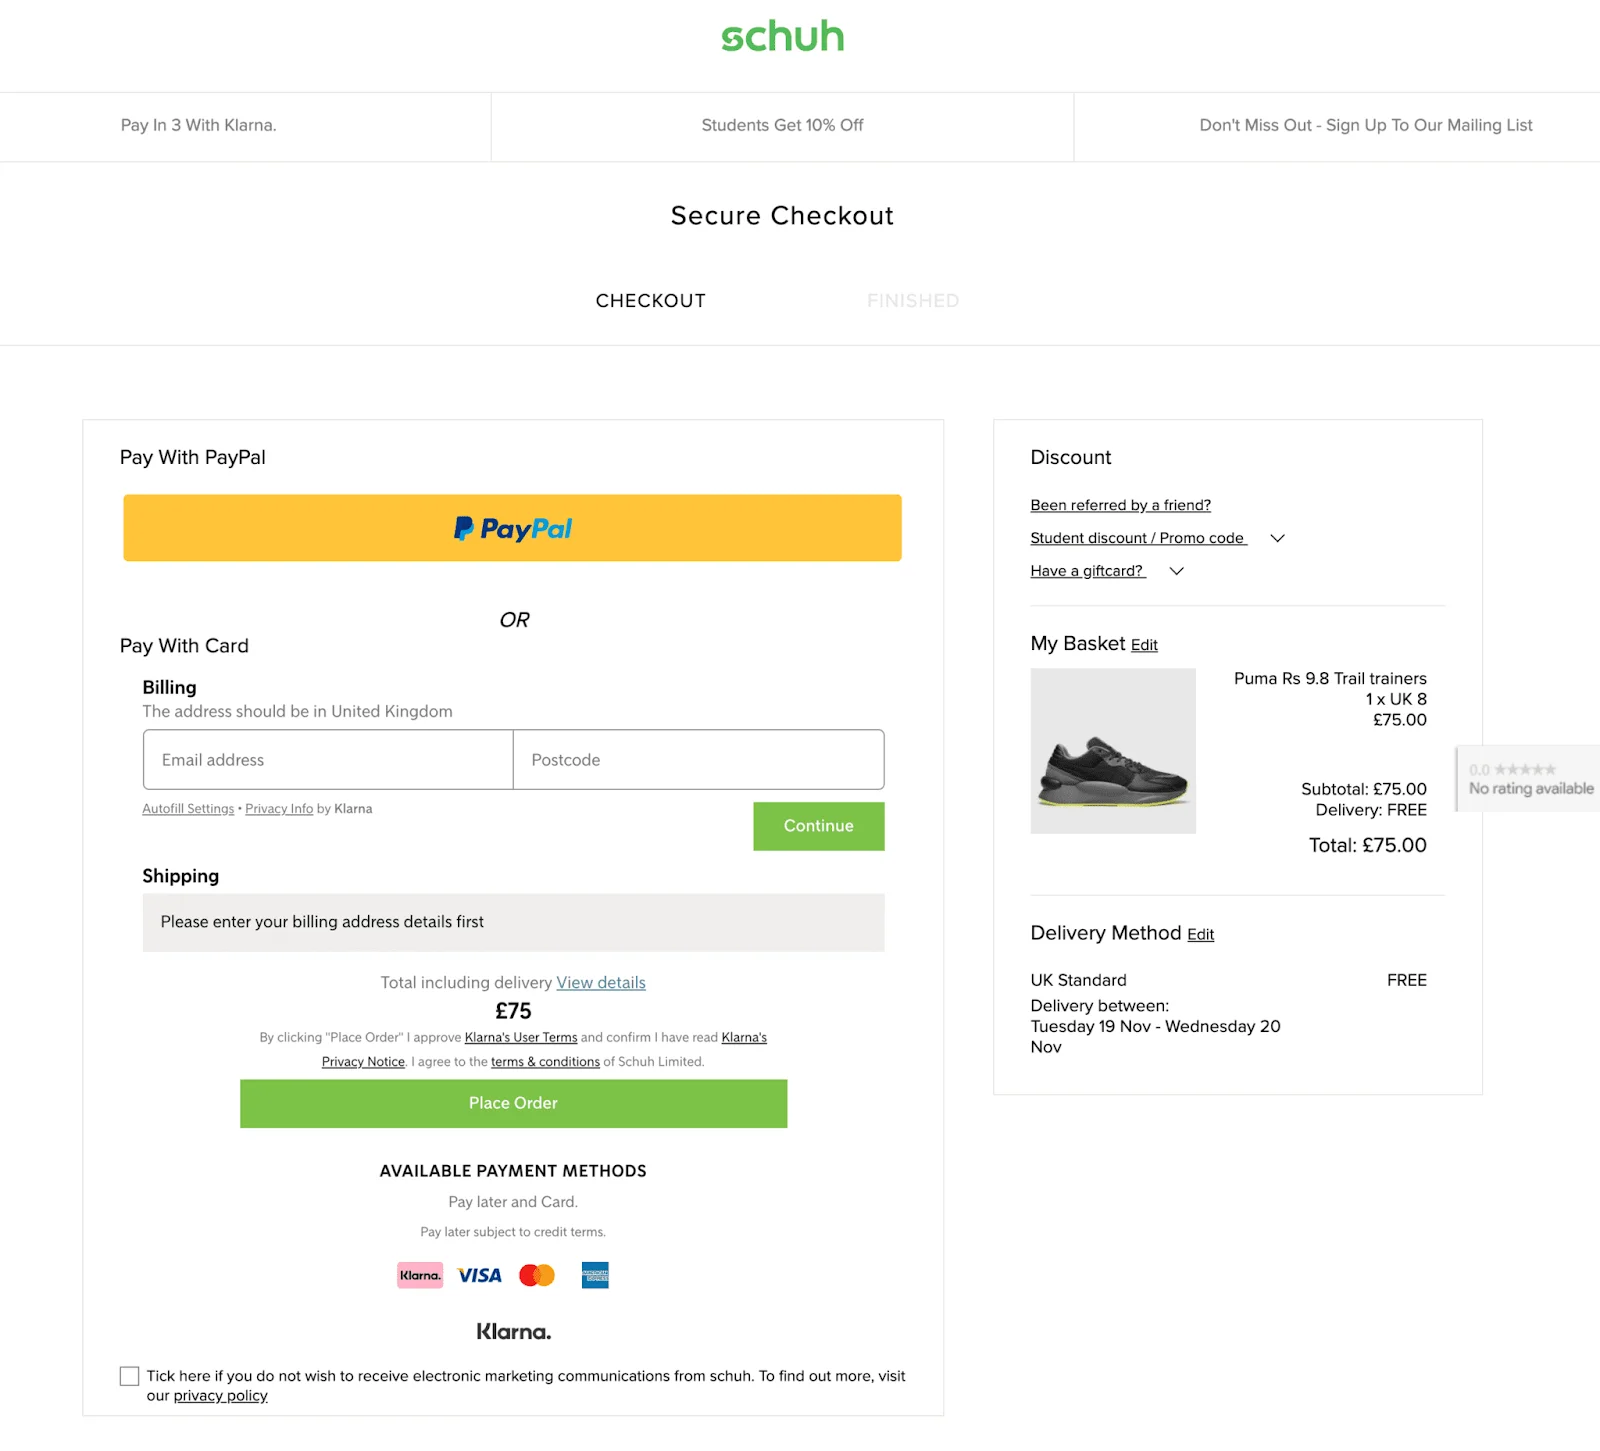Click the Email address input field
Image resolution: width=1600 pixels, height=1451 pixels.
[x=327, y=759]
